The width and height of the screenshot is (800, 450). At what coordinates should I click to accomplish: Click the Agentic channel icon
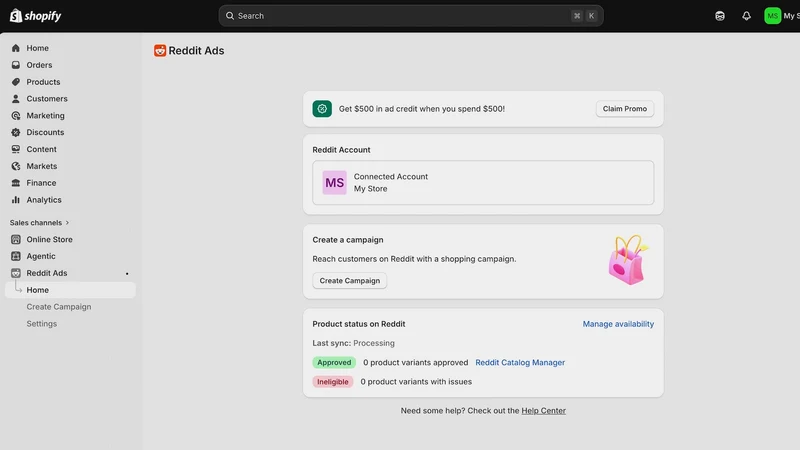(x=16, y=256)
